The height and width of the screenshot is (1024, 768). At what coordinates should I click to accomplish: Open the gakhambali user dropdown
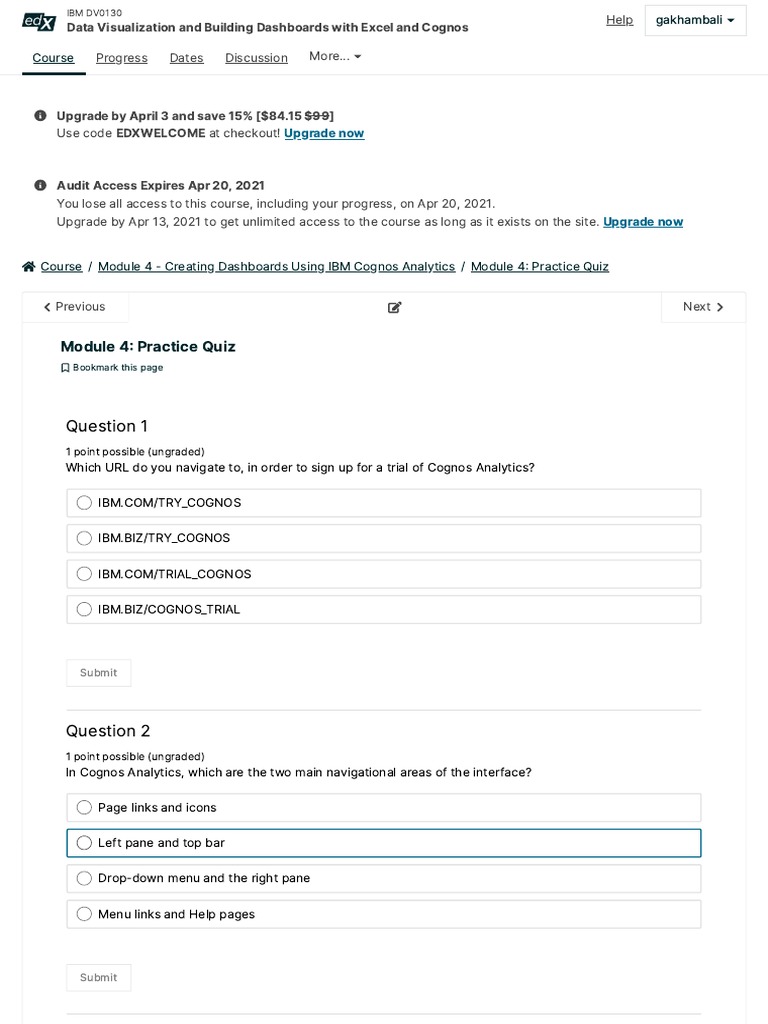[x=695, y=20]
